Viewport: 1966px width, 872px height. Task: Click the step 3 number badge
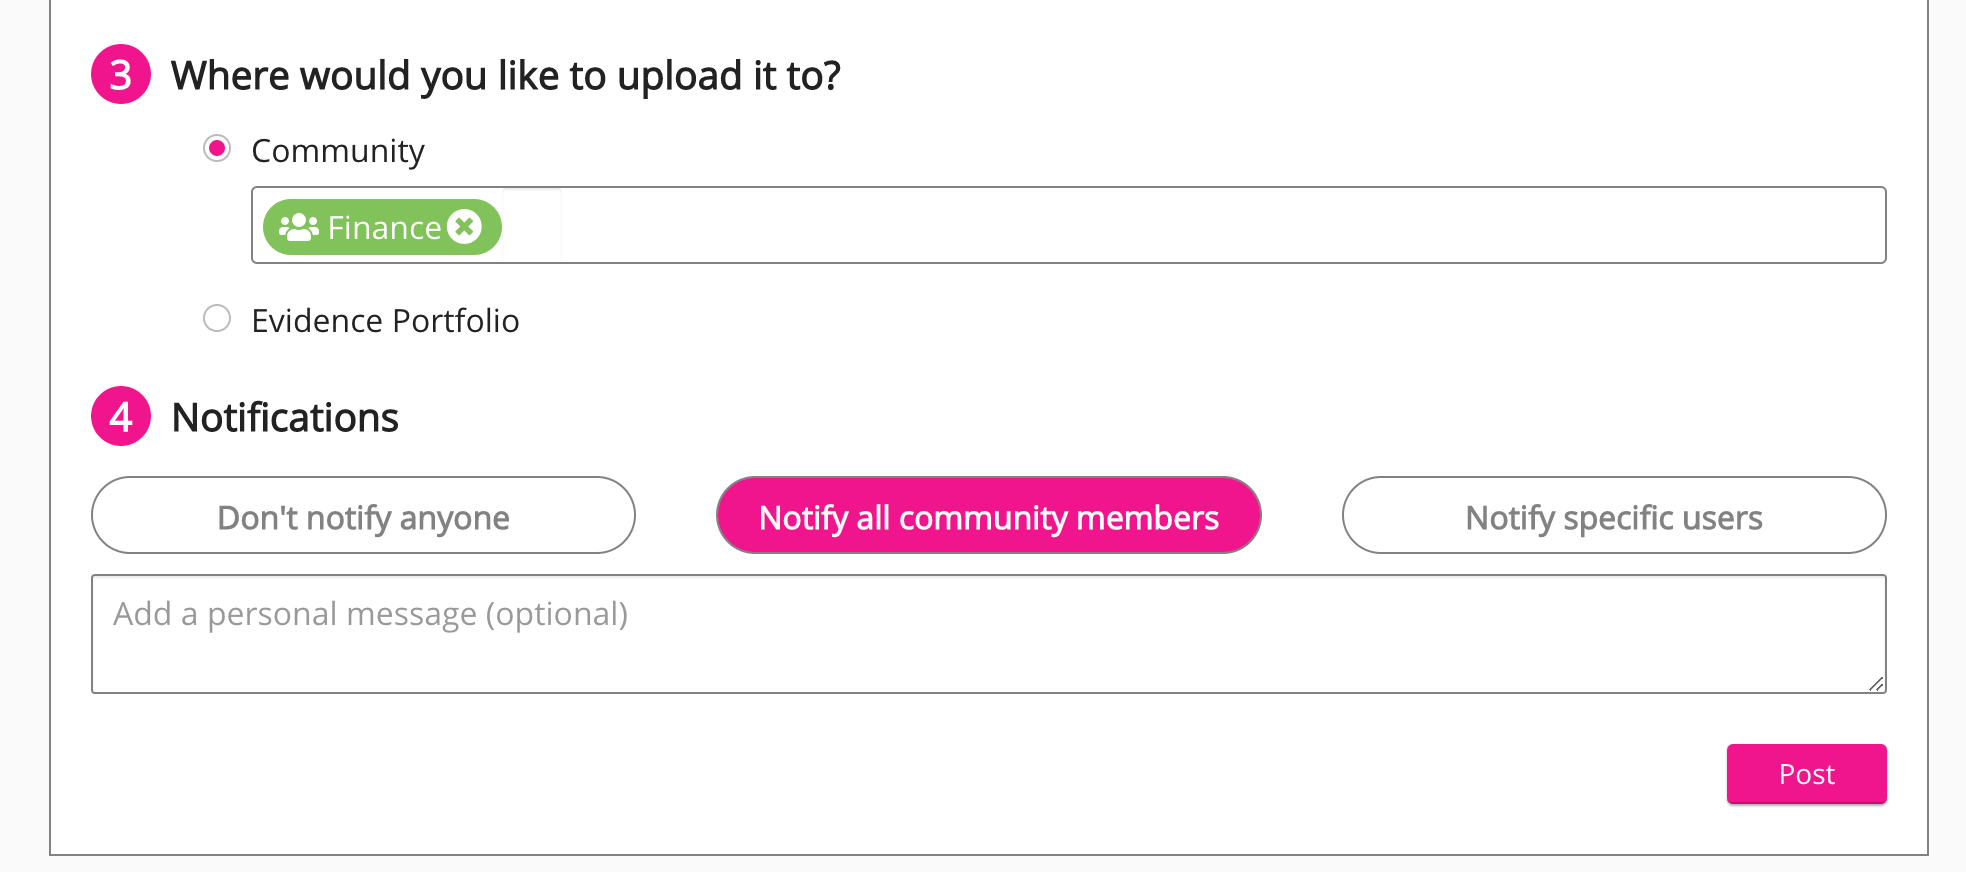pyautogui.click(x=121, y=75)
